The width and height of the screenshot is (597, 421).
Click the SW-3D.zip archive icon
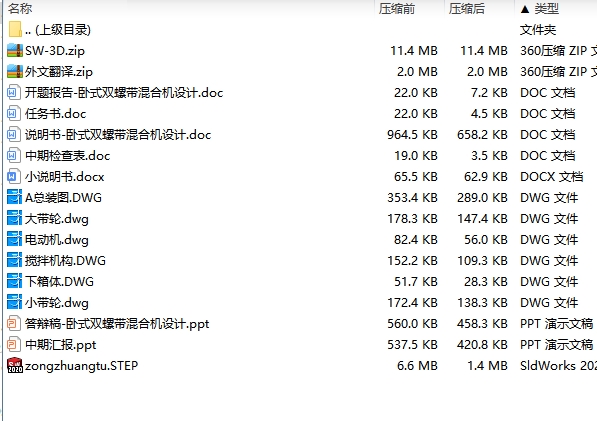15,51
